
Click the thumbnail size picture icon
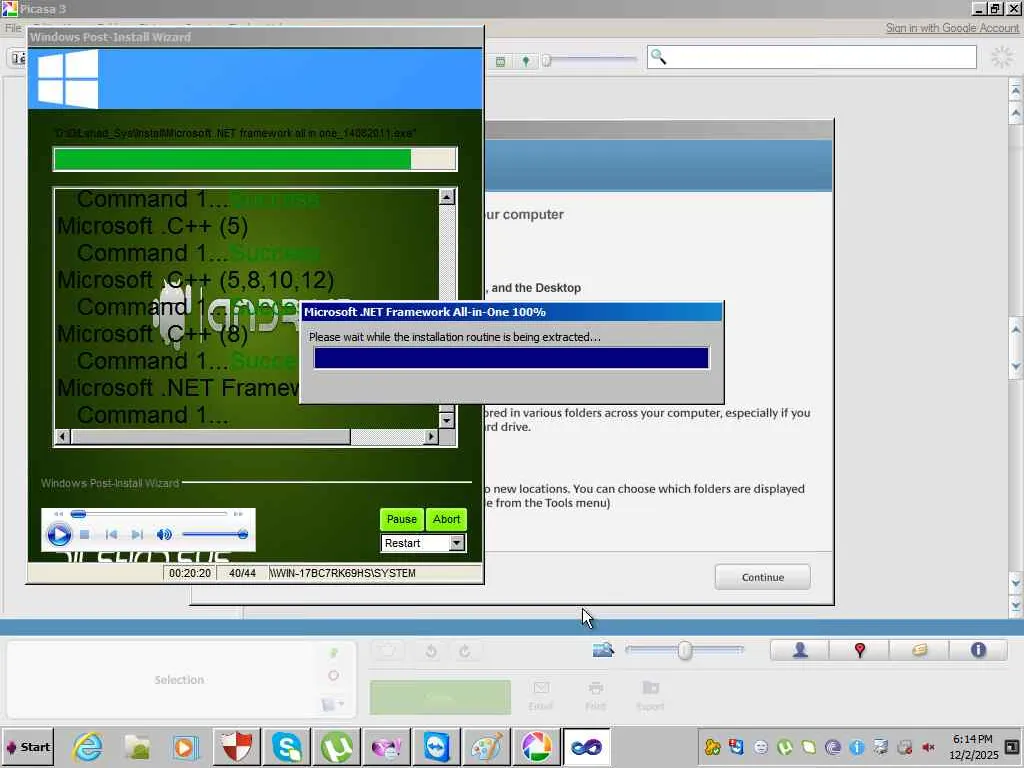click(603, 650)
